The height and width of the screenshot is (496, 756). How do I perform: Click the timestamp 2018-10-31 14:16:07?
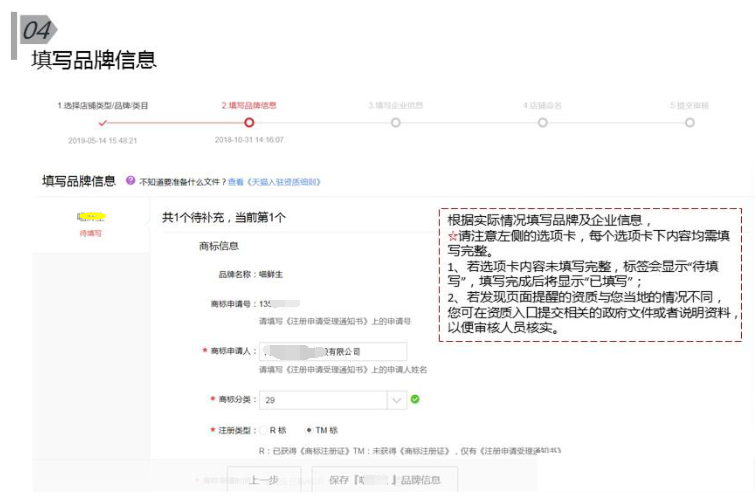click(x=249, y=140)
